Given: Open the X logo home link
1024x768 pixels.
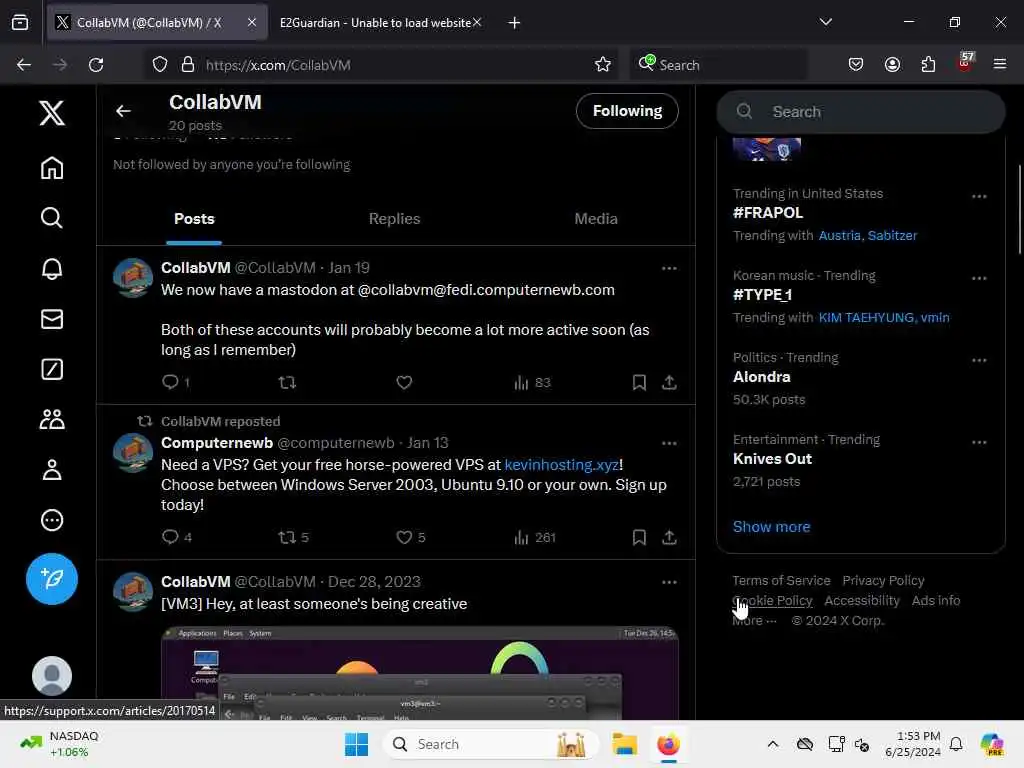Looking at the screenshot, I should (52, 113).
